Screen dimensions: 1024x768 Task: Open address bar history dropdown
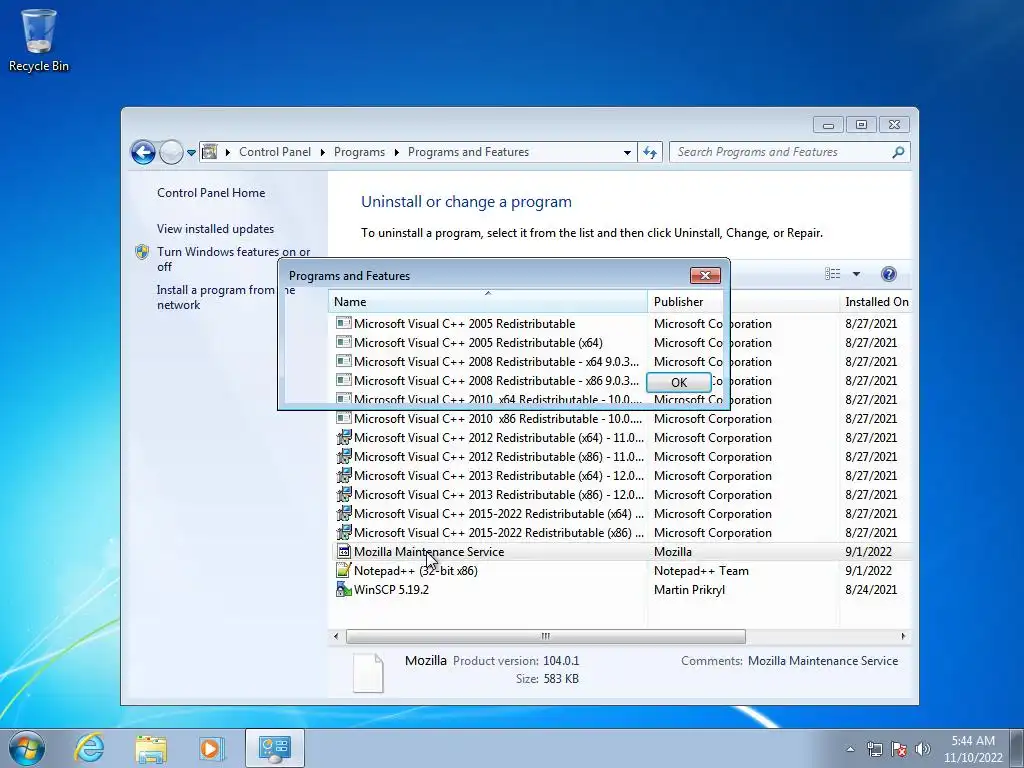[x=627, y=152]
